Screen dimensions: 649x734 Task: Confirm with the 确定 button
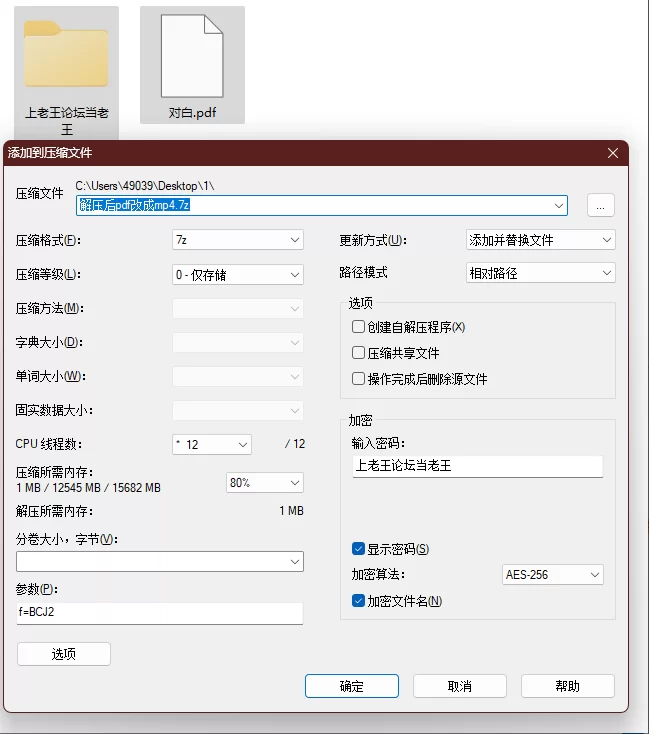point(352,686)
